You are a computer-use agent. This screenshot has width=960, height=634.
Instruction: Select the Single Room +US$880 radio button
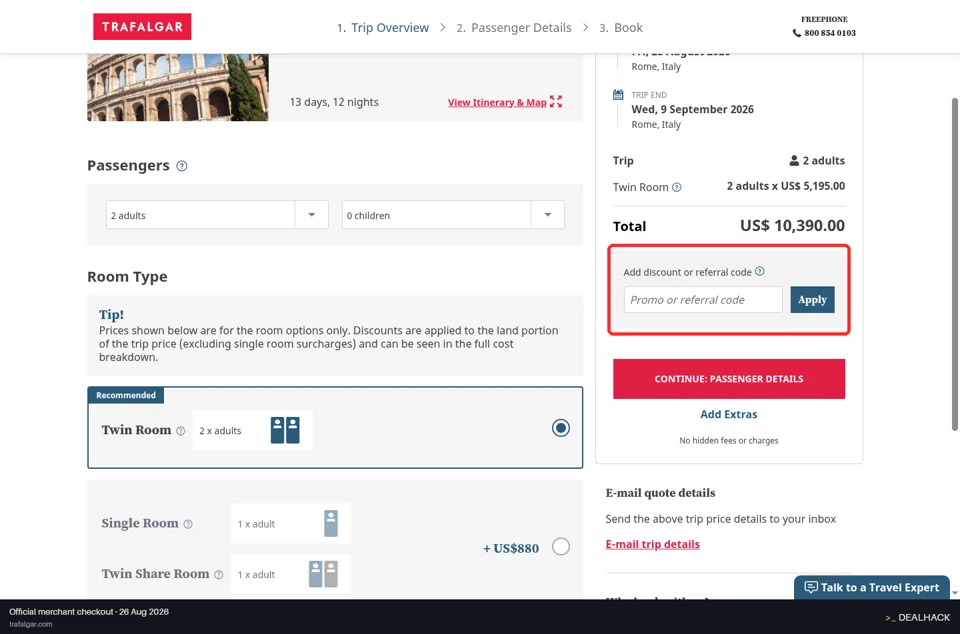561,546
